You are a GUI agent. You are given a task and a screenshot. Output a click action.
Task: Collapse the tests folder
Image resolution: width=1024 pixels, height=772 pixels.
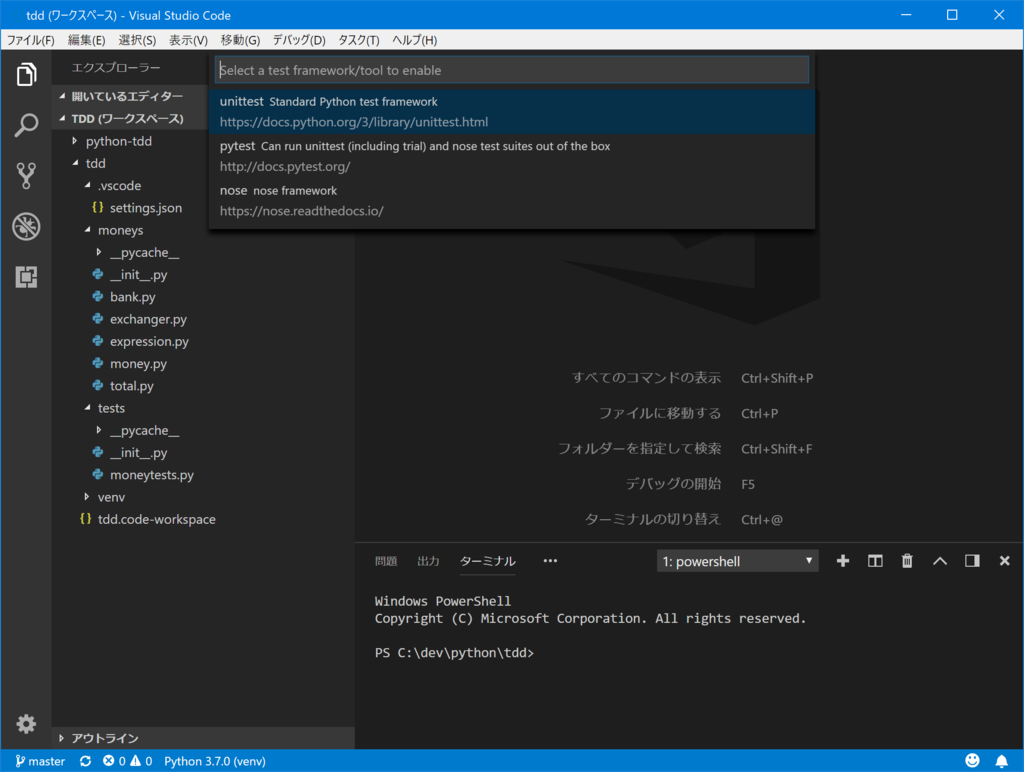[87, 408]
